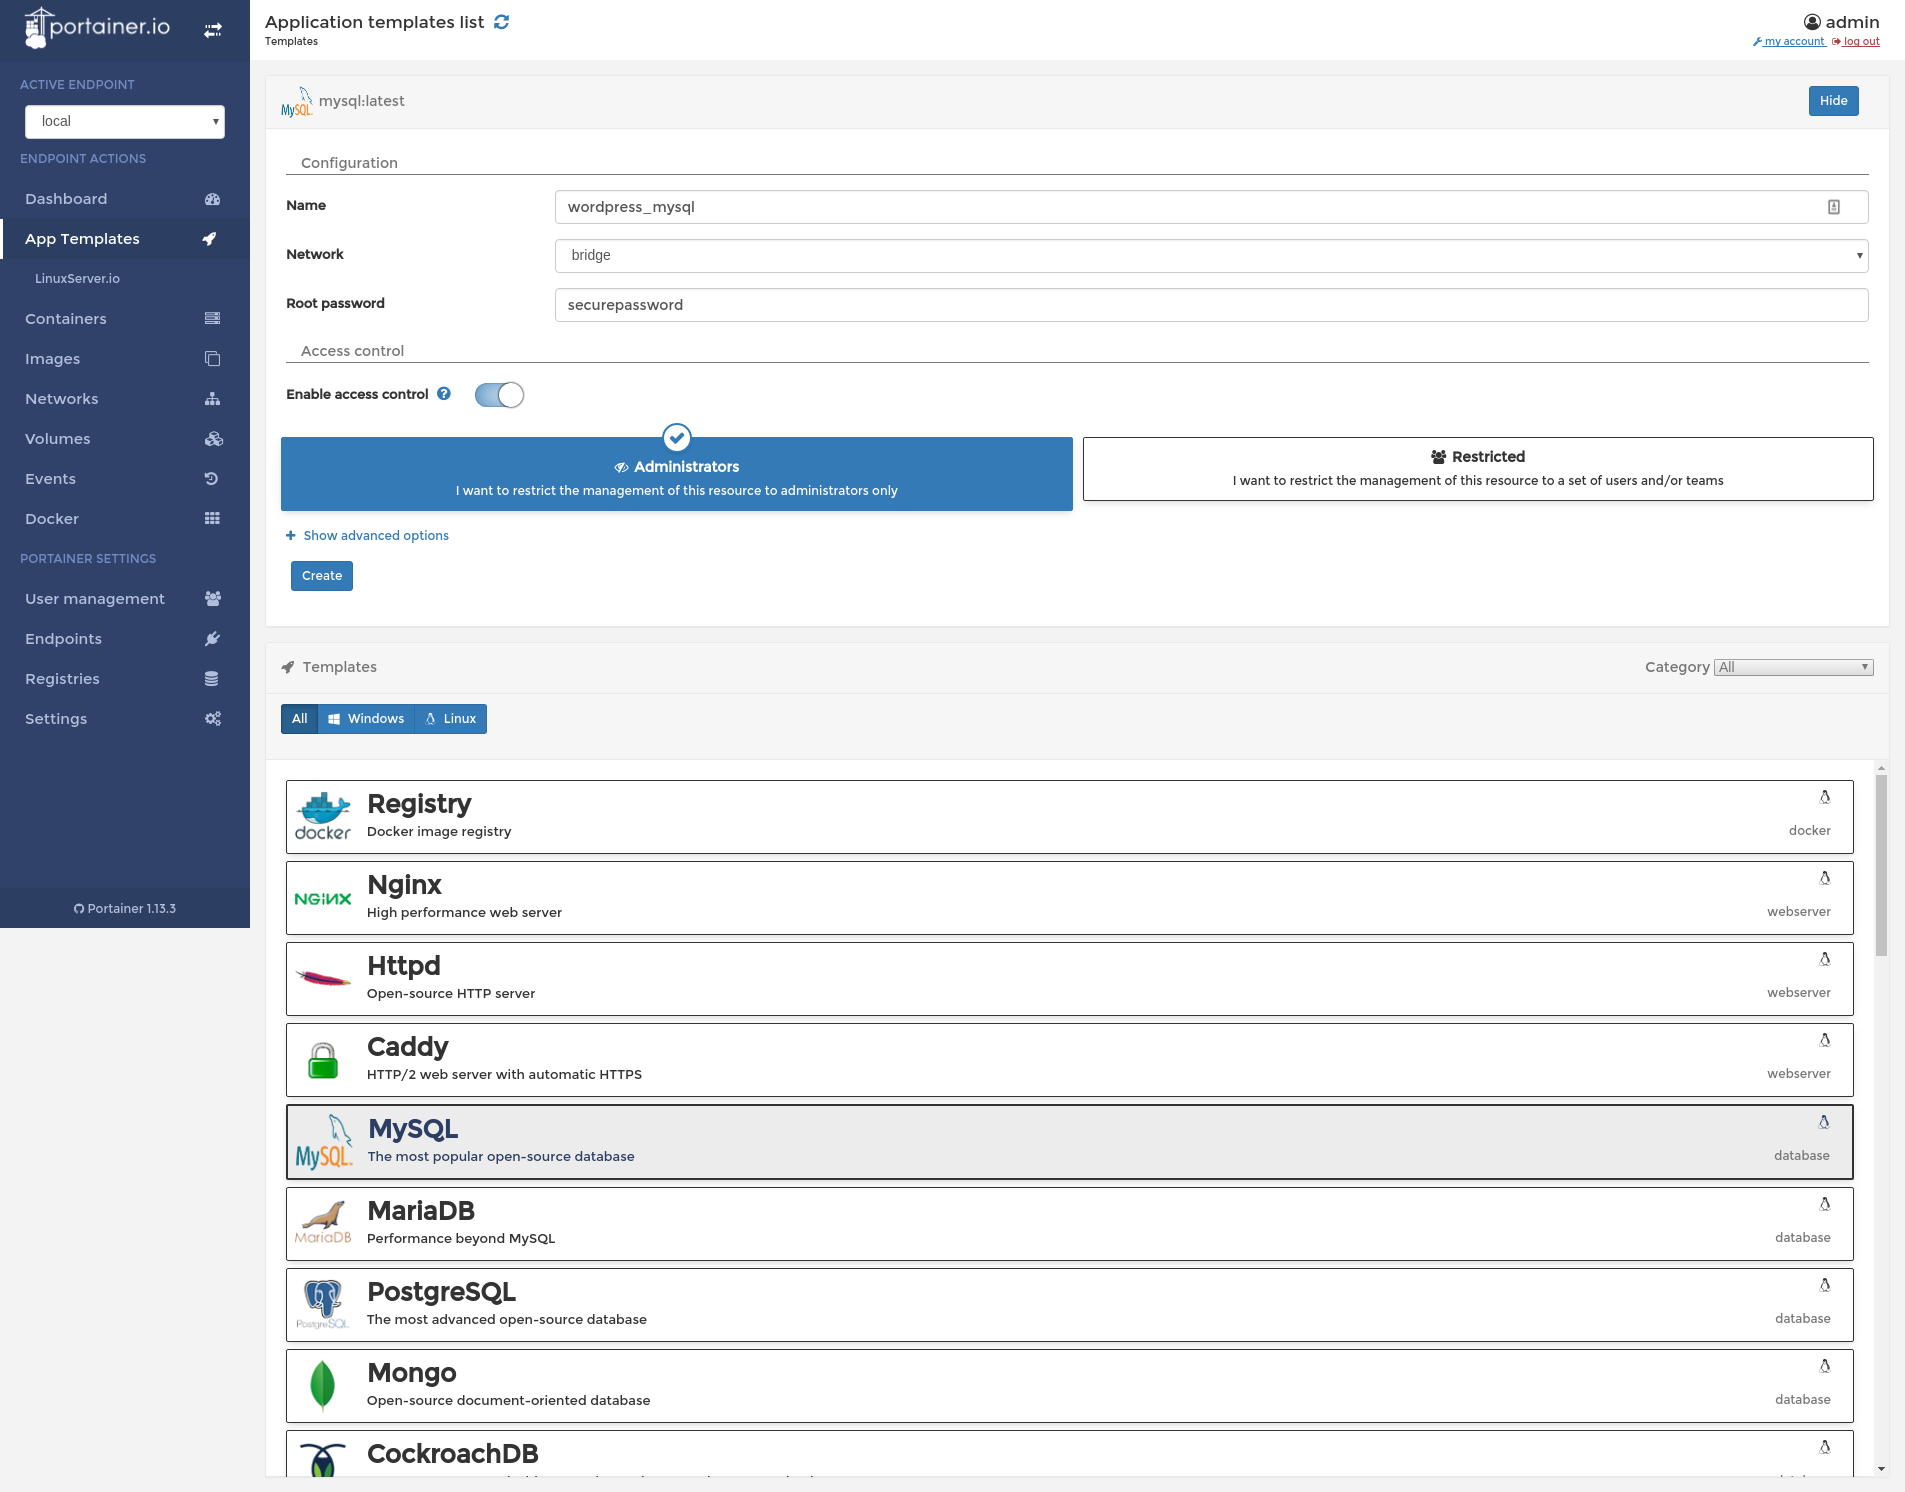
Task: Toggle the Enable access control switch
Action: pos(499,395)
